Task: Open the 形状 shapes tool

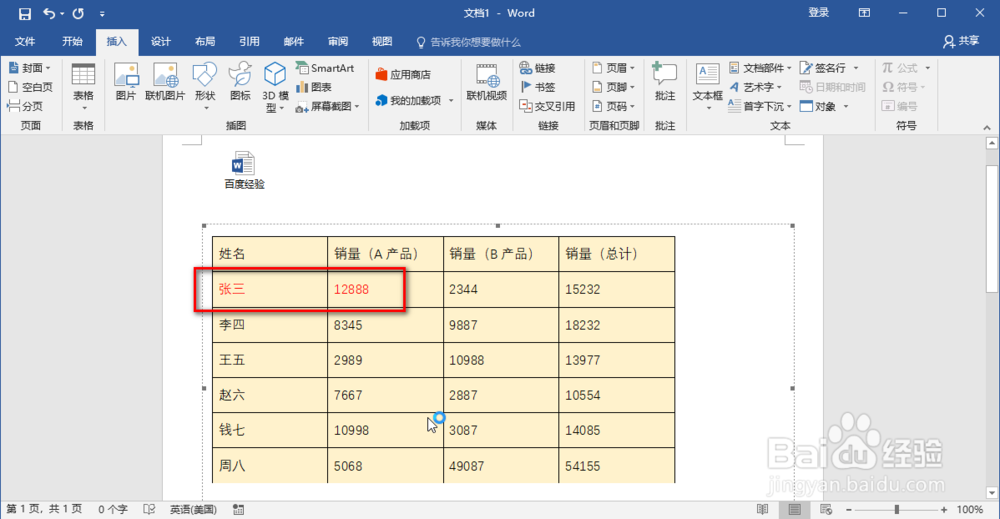Action: tap(205, 86)
